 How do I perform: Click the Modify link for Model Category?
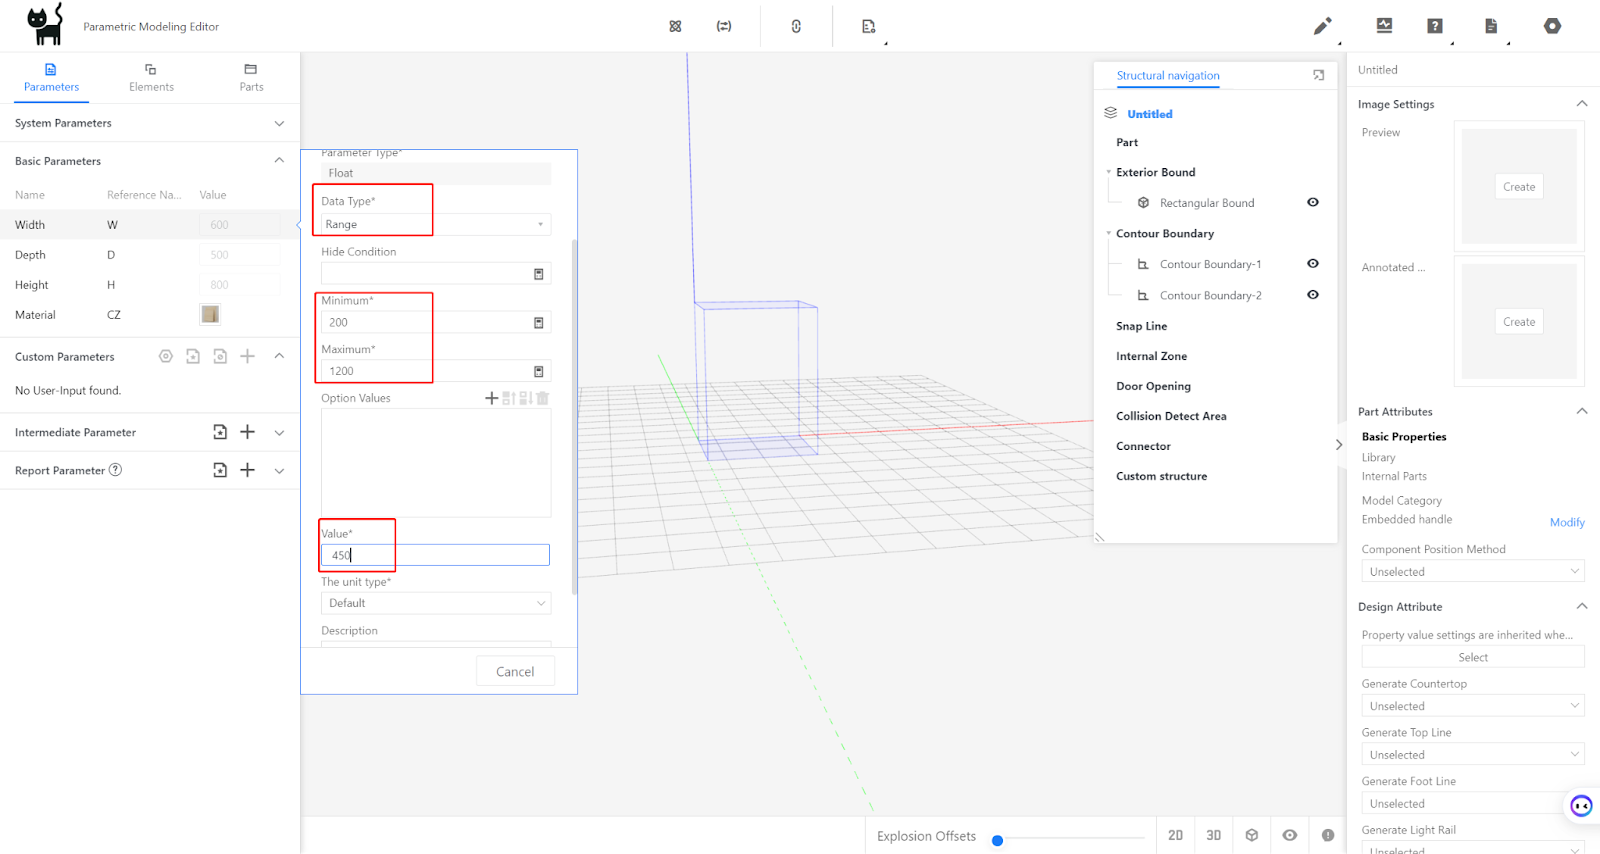click(x=1566, y=522)
